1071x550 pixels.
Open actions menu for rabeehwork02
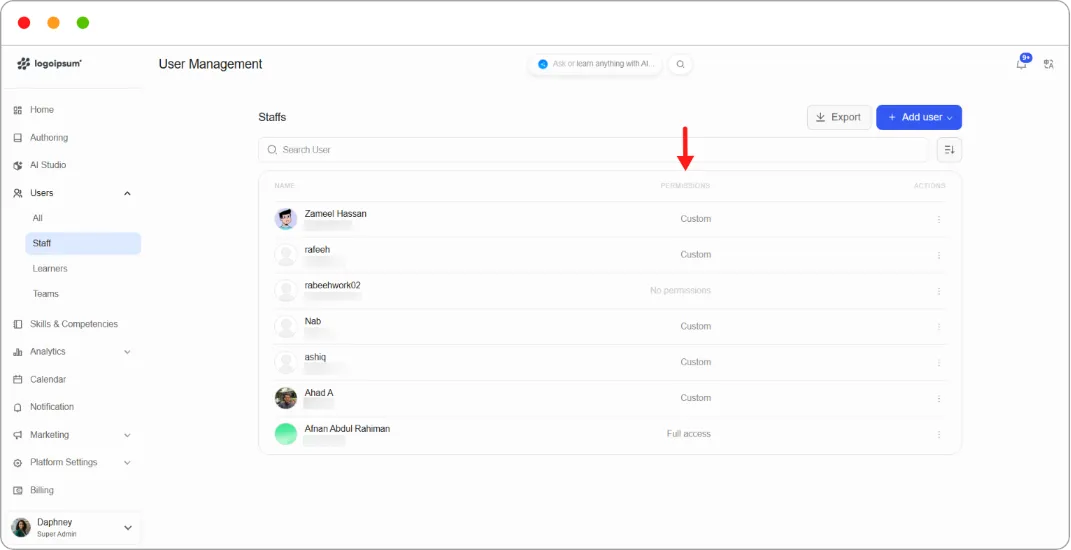[939, 291]
